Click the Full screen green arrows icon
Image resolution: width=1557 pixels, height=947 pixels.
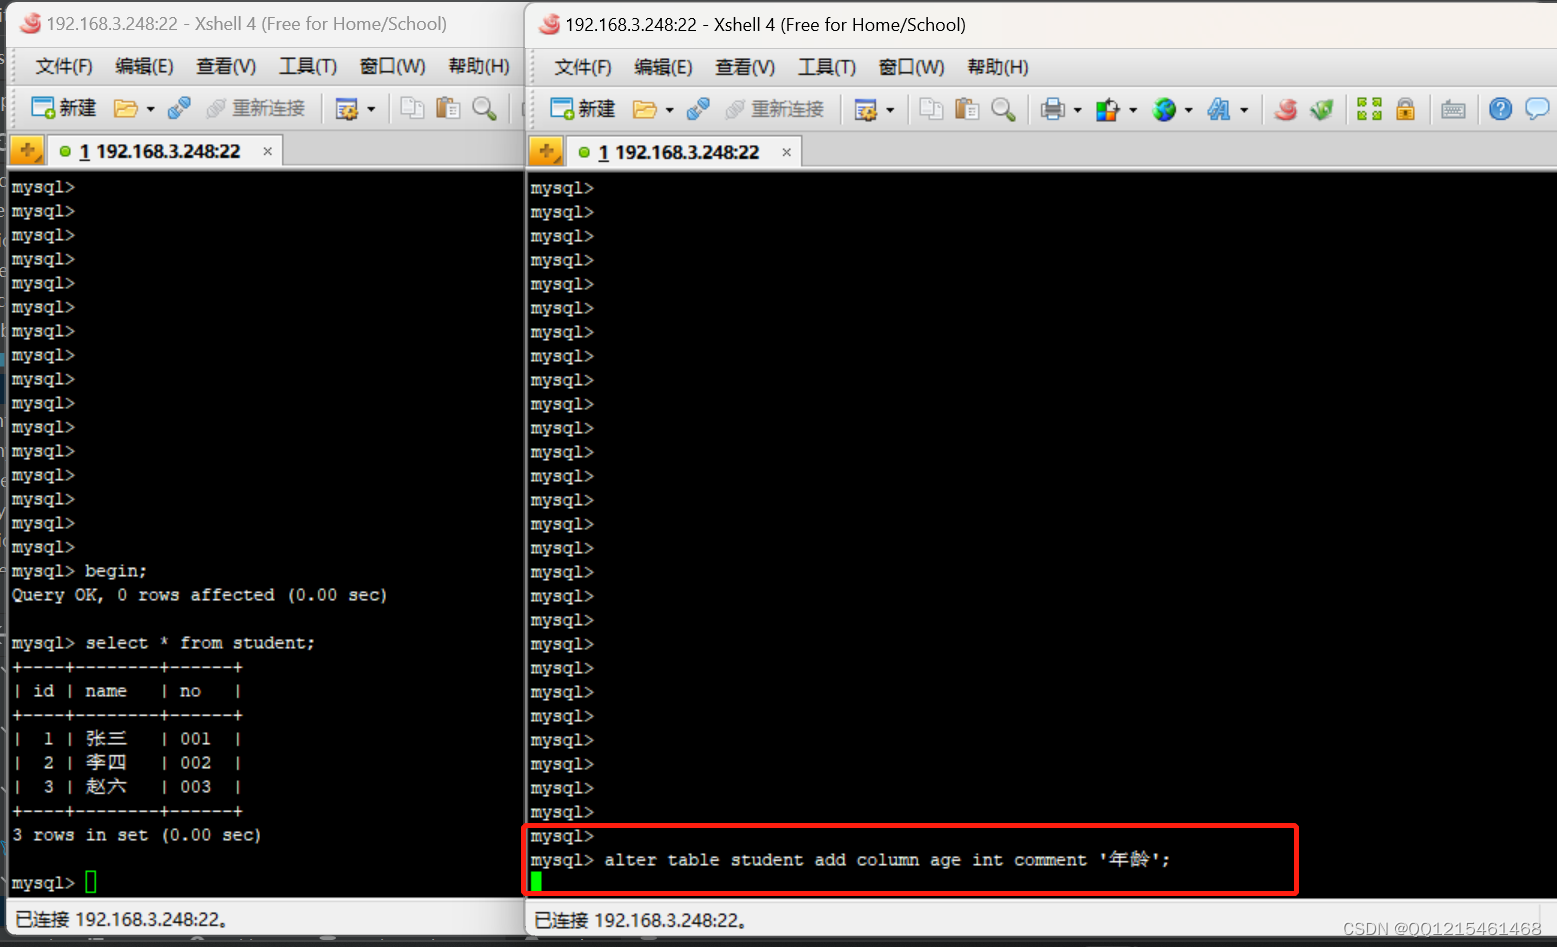tap(1369, 109)
